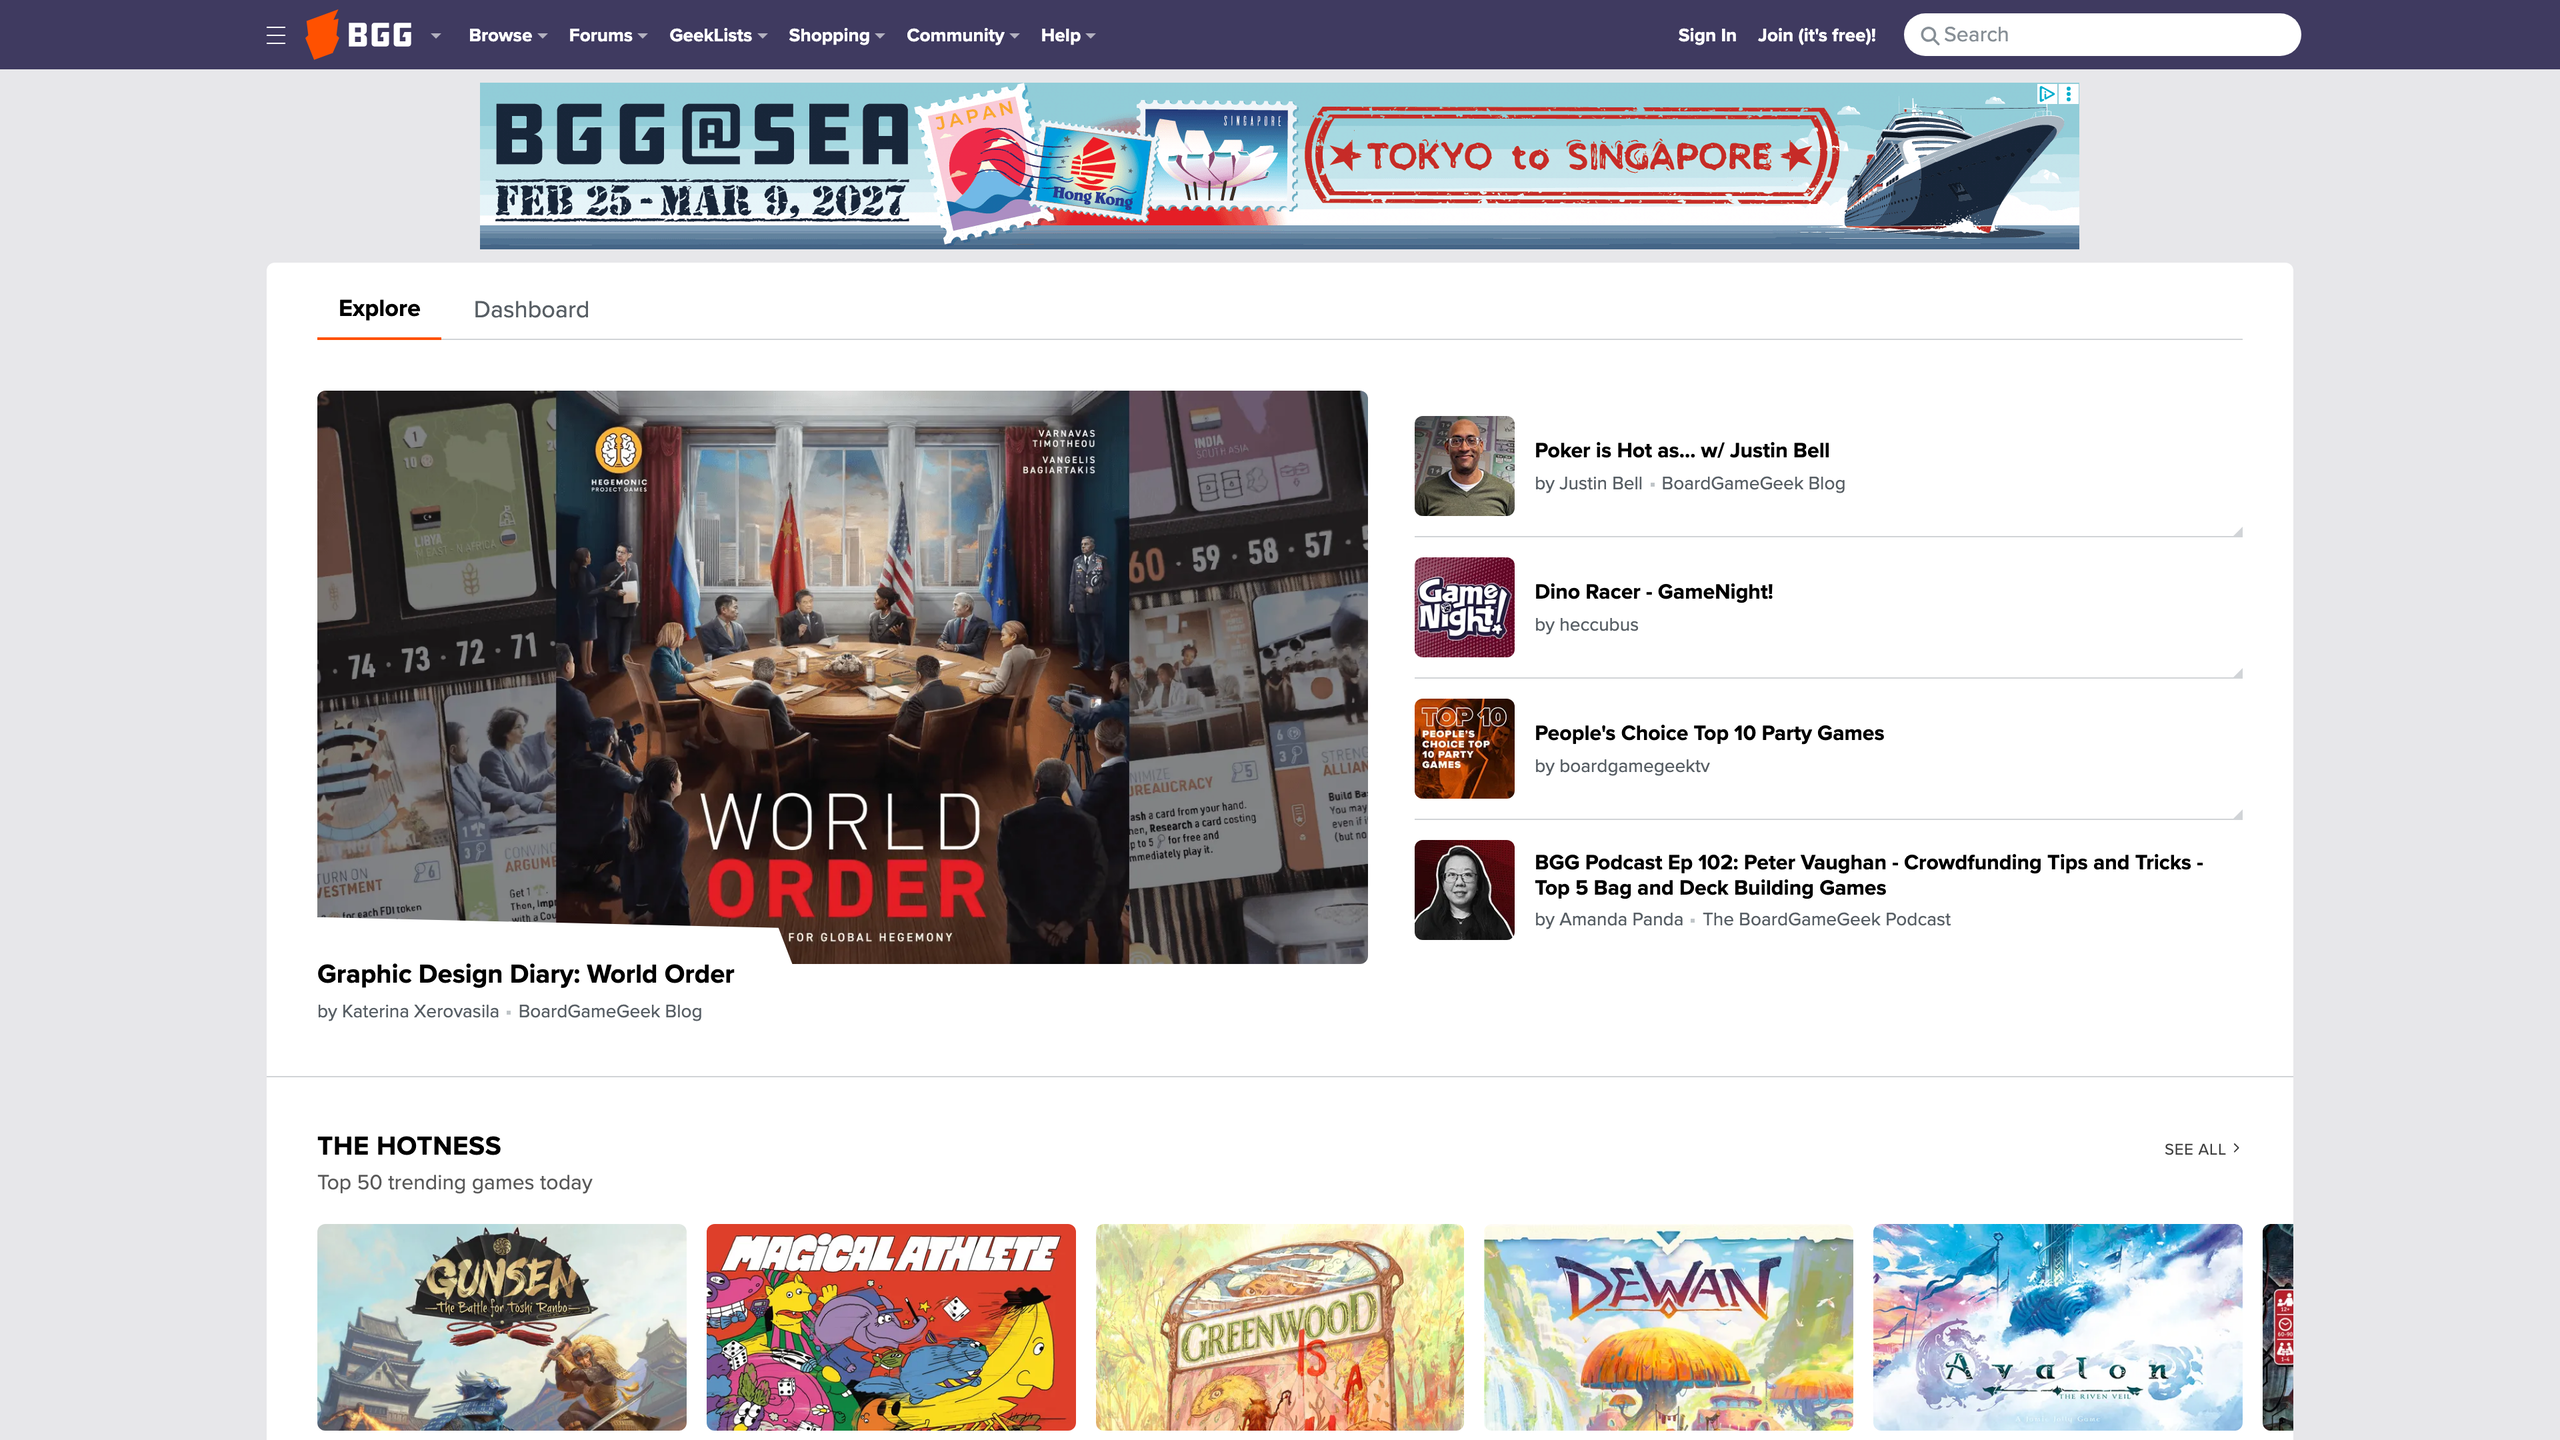Click the AdChoices triangle icon on banner
The height and width of the screenshot is (1440, 2560).
tap(2047, 94)
